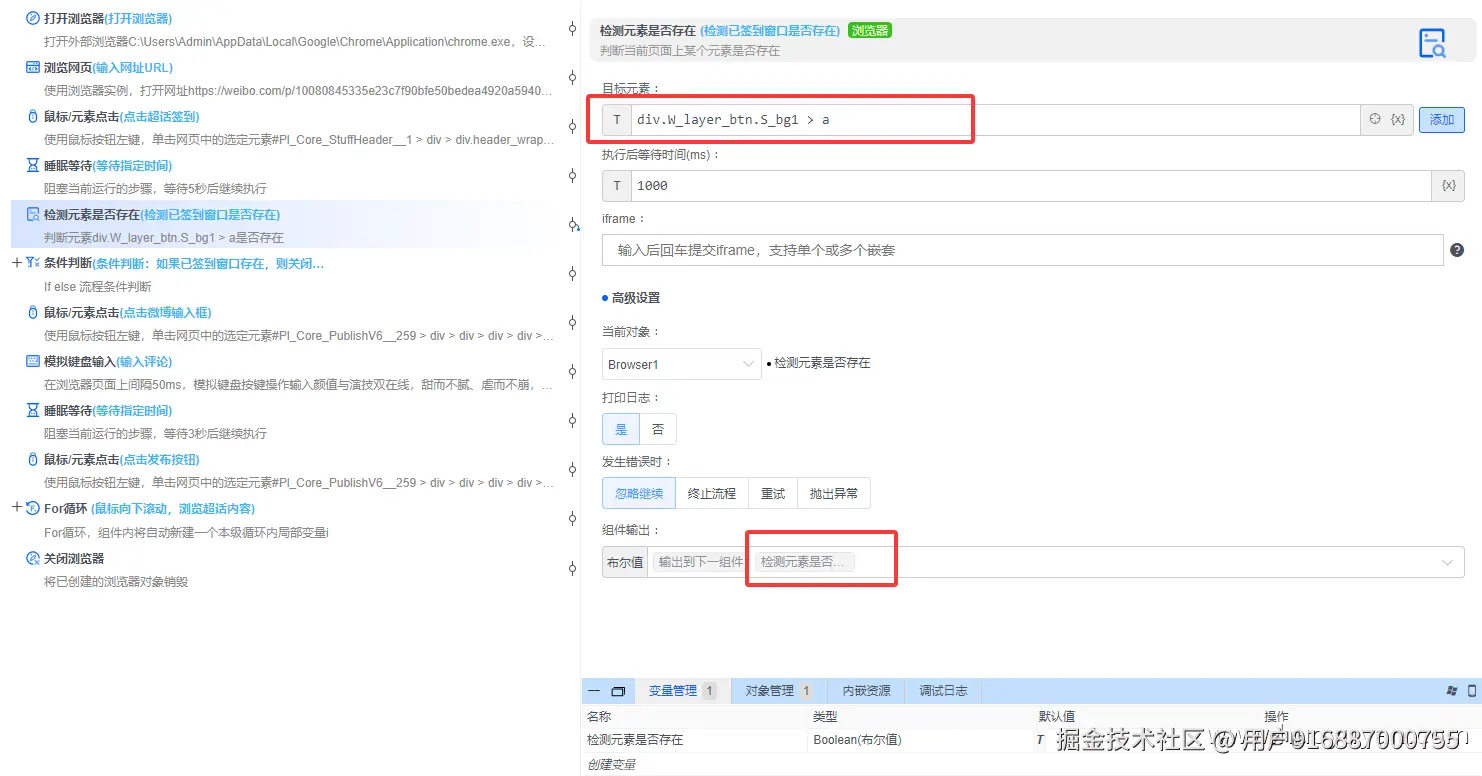Click the T type icon before wait time 1000
The width and height of the screenshot is (1482, 776).
click(x=617, y=185)
